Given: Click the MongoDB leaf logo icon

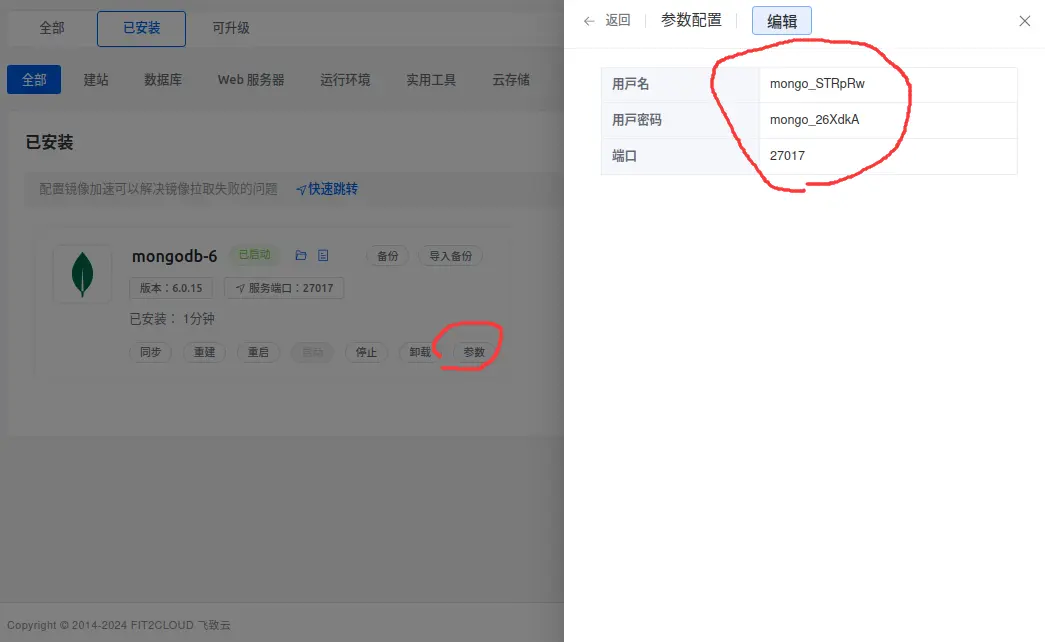Looking at the screenshot, I should click(82, 273).
